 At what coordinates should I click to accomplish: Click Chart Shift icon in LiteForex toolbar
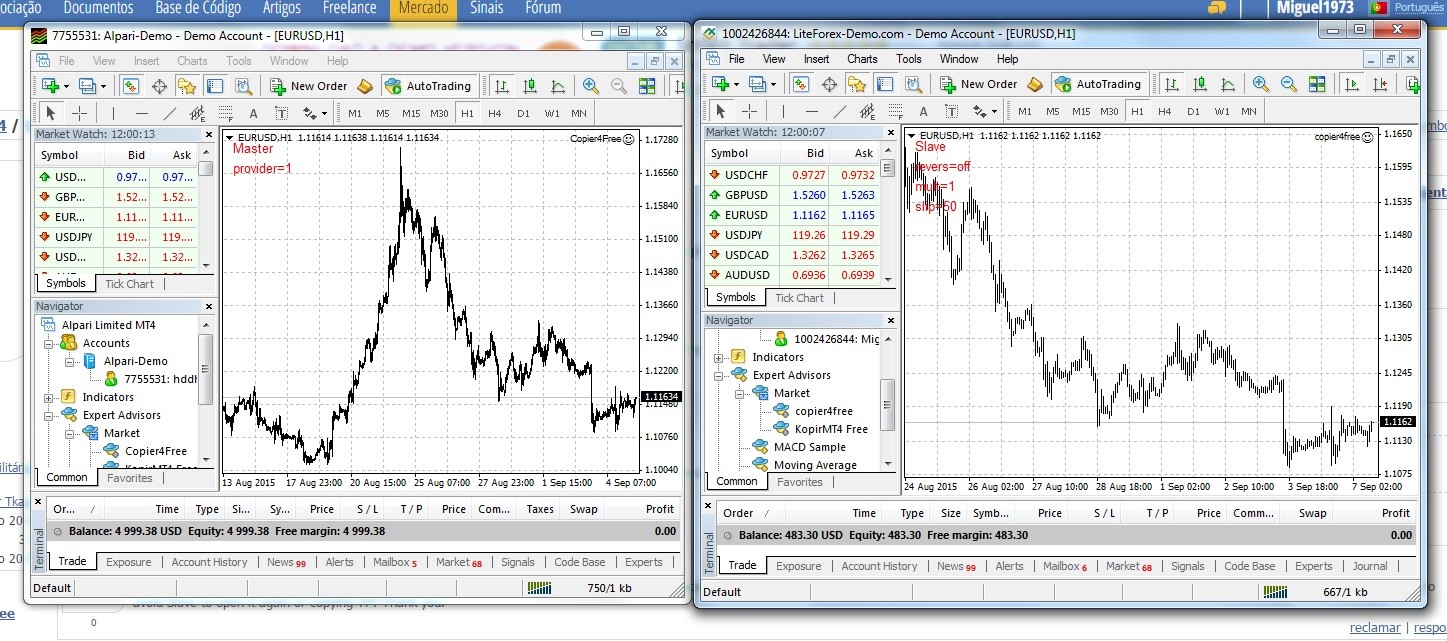click(x=1381, y=84)
